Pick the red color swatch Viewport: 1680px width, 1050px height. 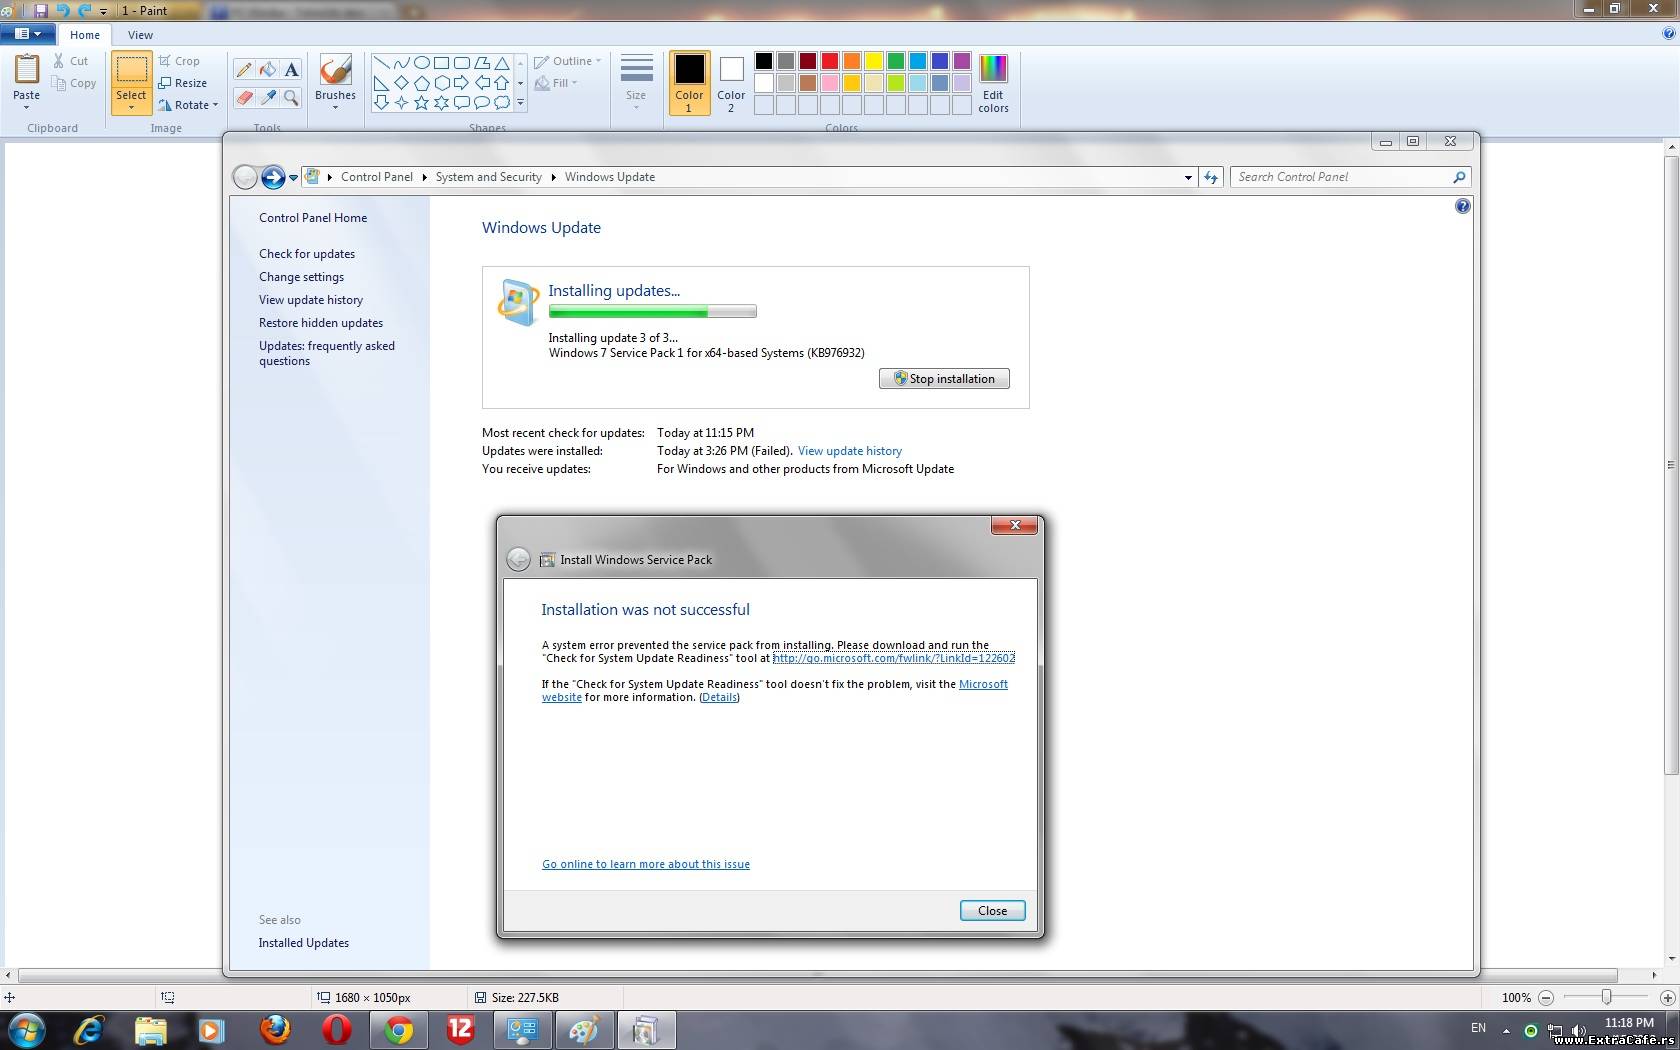(x=830, y=61)
